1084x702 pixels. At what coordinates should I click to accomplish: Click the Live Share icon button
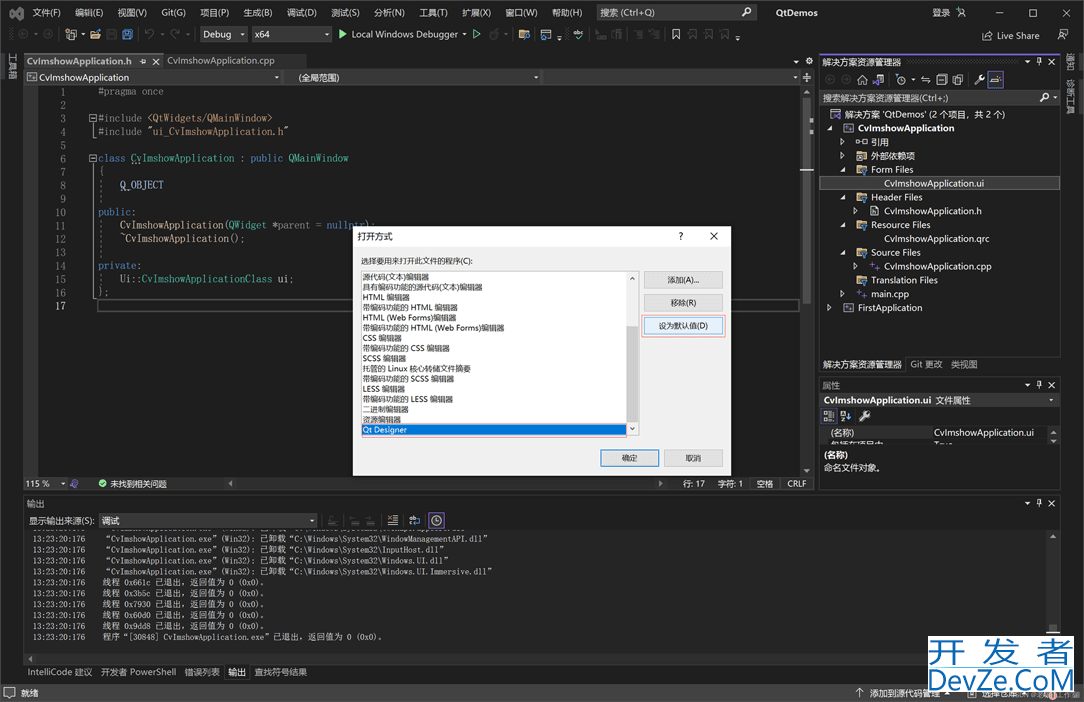point(1011,35)
